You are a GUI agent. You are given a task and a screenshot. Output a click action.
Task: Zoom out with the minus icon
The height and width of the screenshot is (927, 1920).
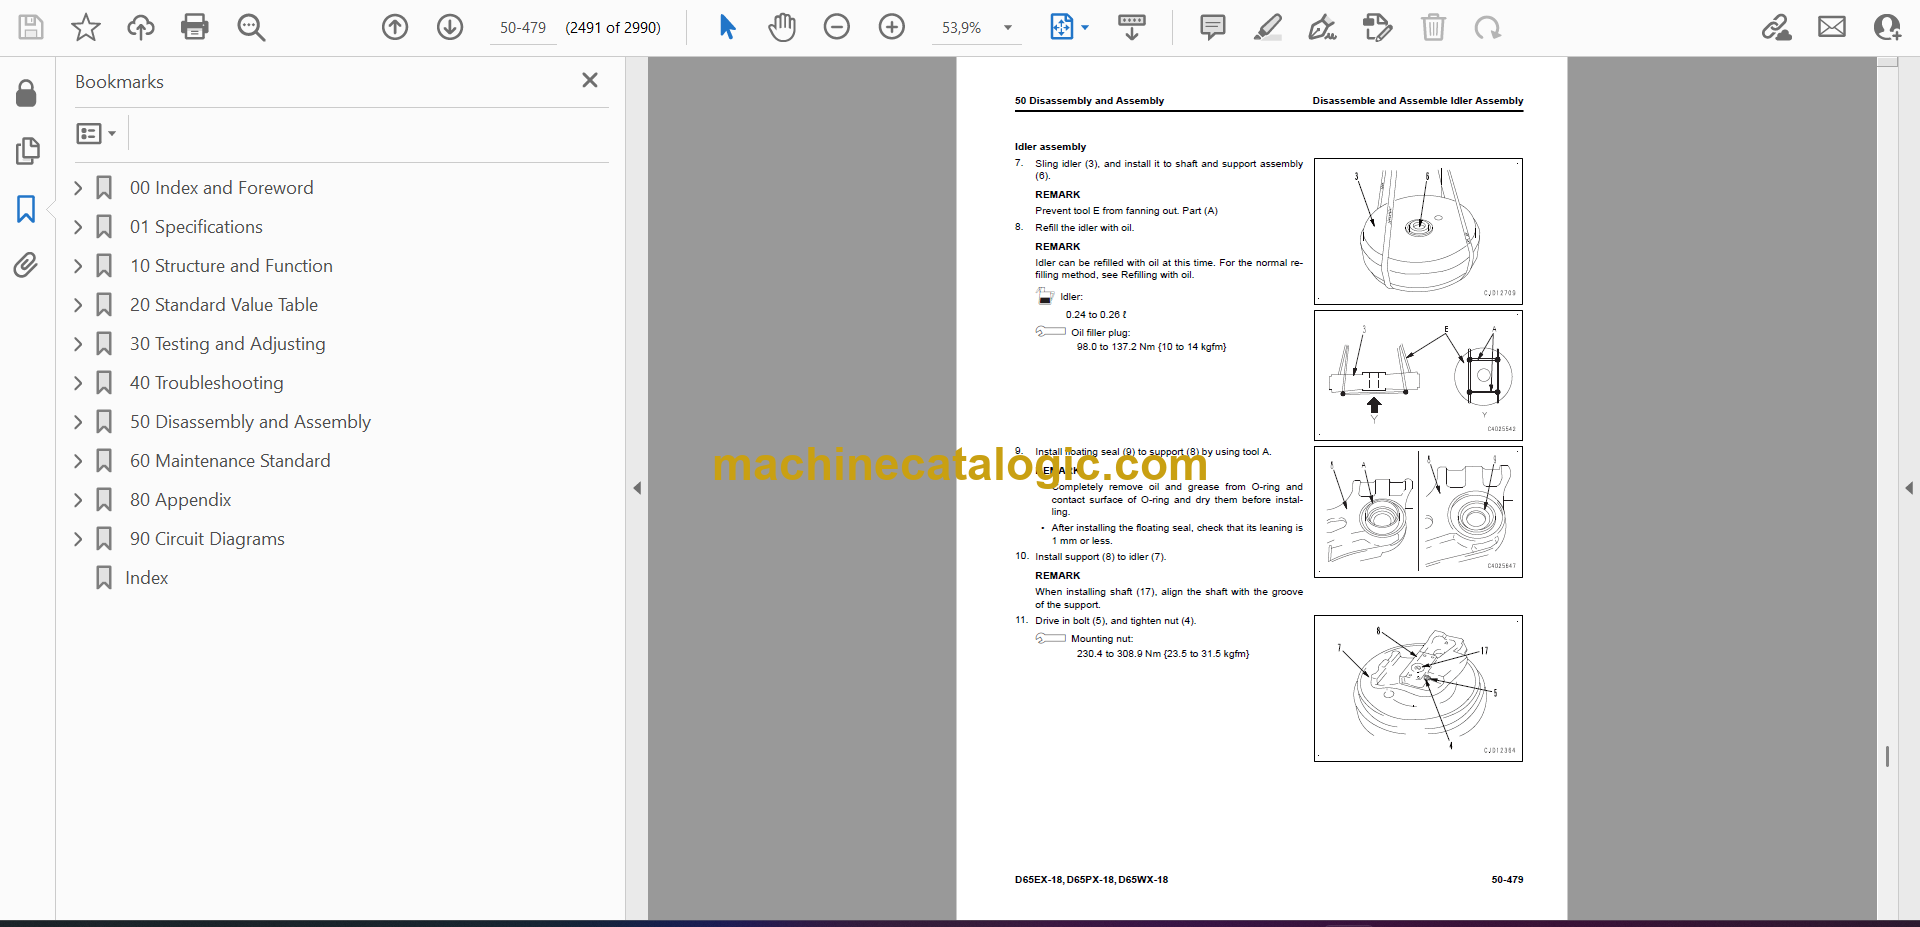(x=837, y=27)
